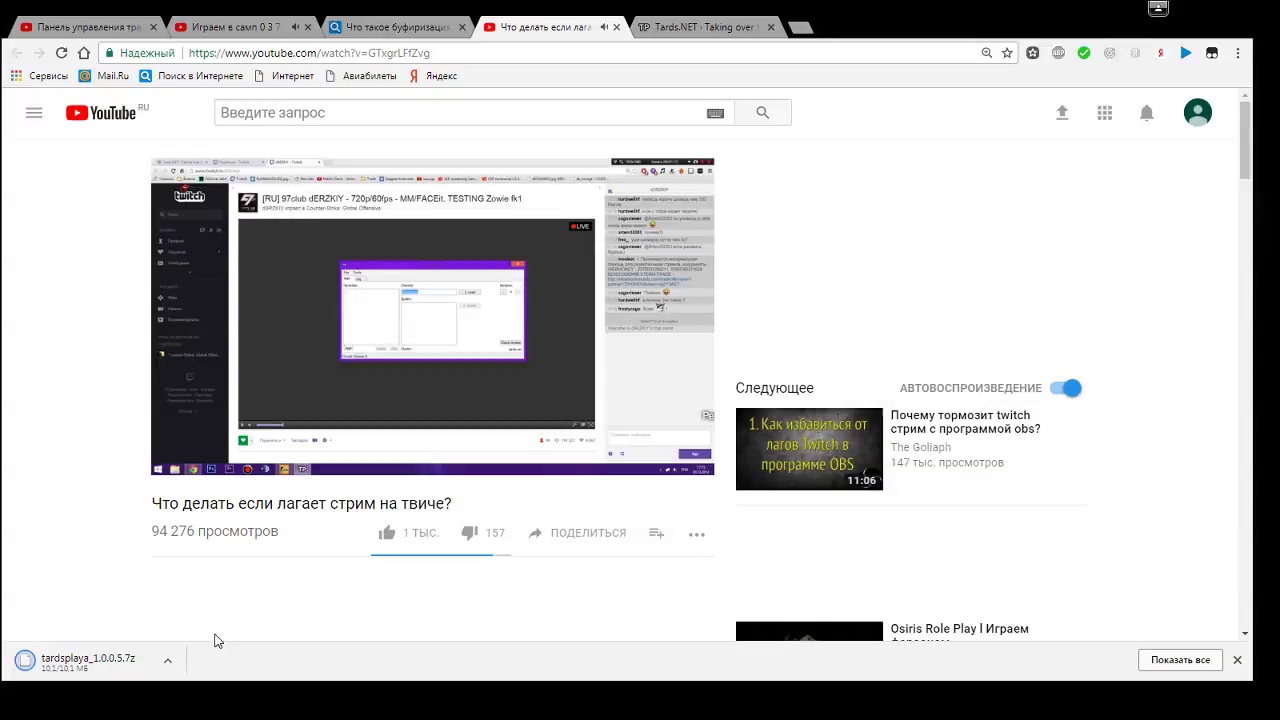The width and height of the screenshot is (1280, 720).
Task: Click the zoom magnifier in address bar
Action: (986, 53)
